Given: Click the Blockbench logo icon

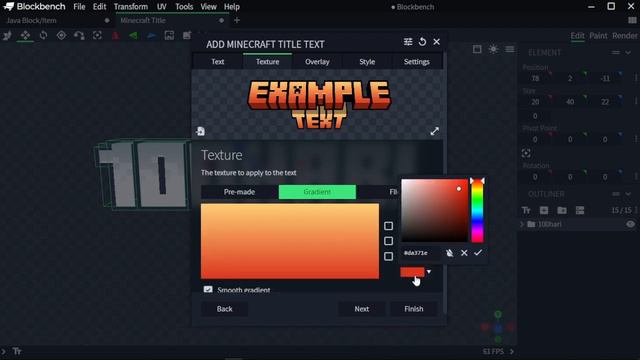Looking at the screenshot, I should 9,7.
